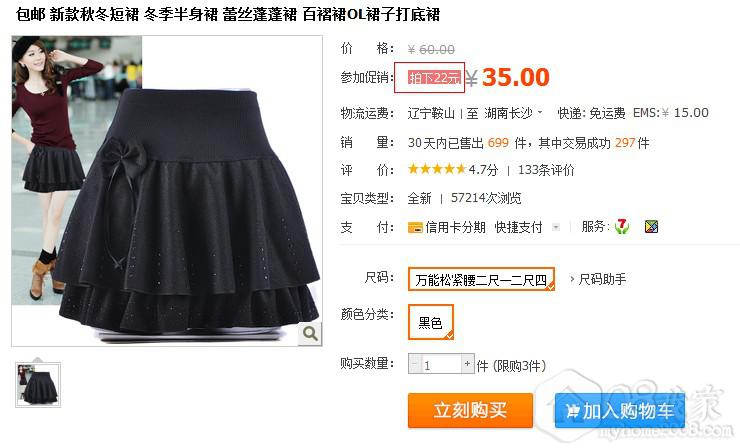Open the 133条评价 reviews link
740x448 pixels.
tap(546, 170)
